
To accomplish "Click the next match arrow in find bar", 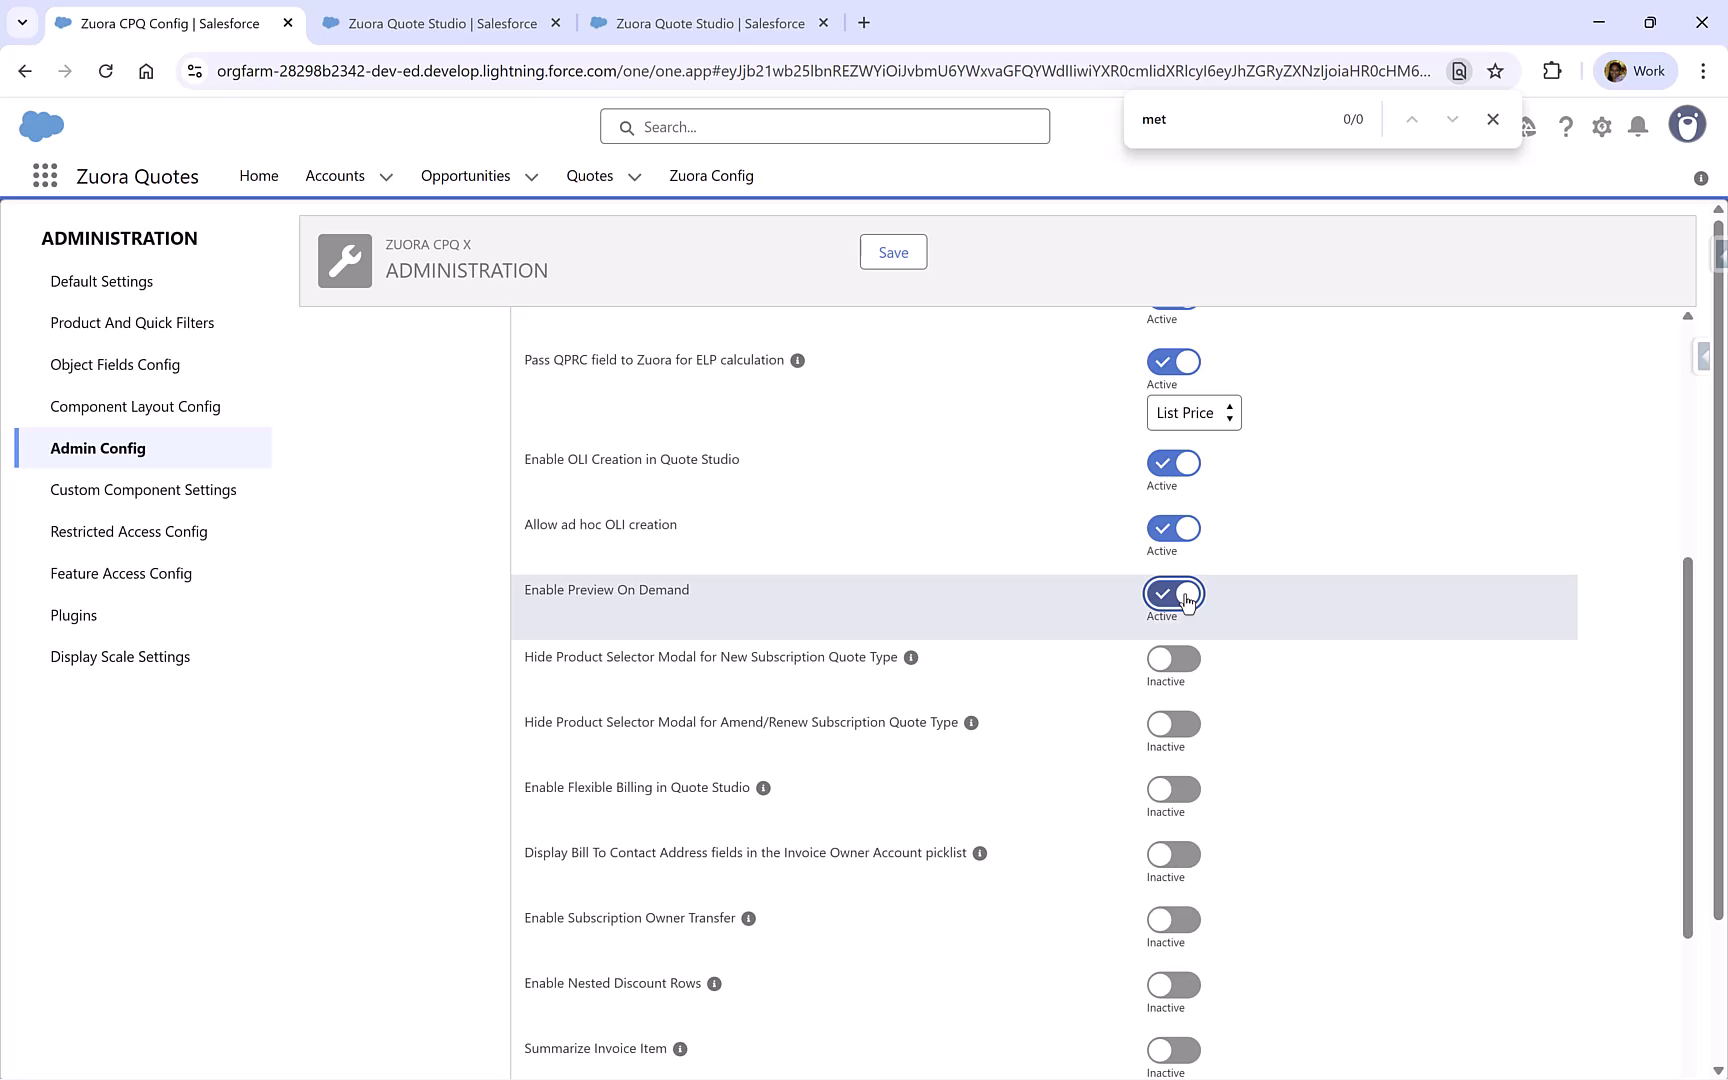I will tap(1452, 118).
